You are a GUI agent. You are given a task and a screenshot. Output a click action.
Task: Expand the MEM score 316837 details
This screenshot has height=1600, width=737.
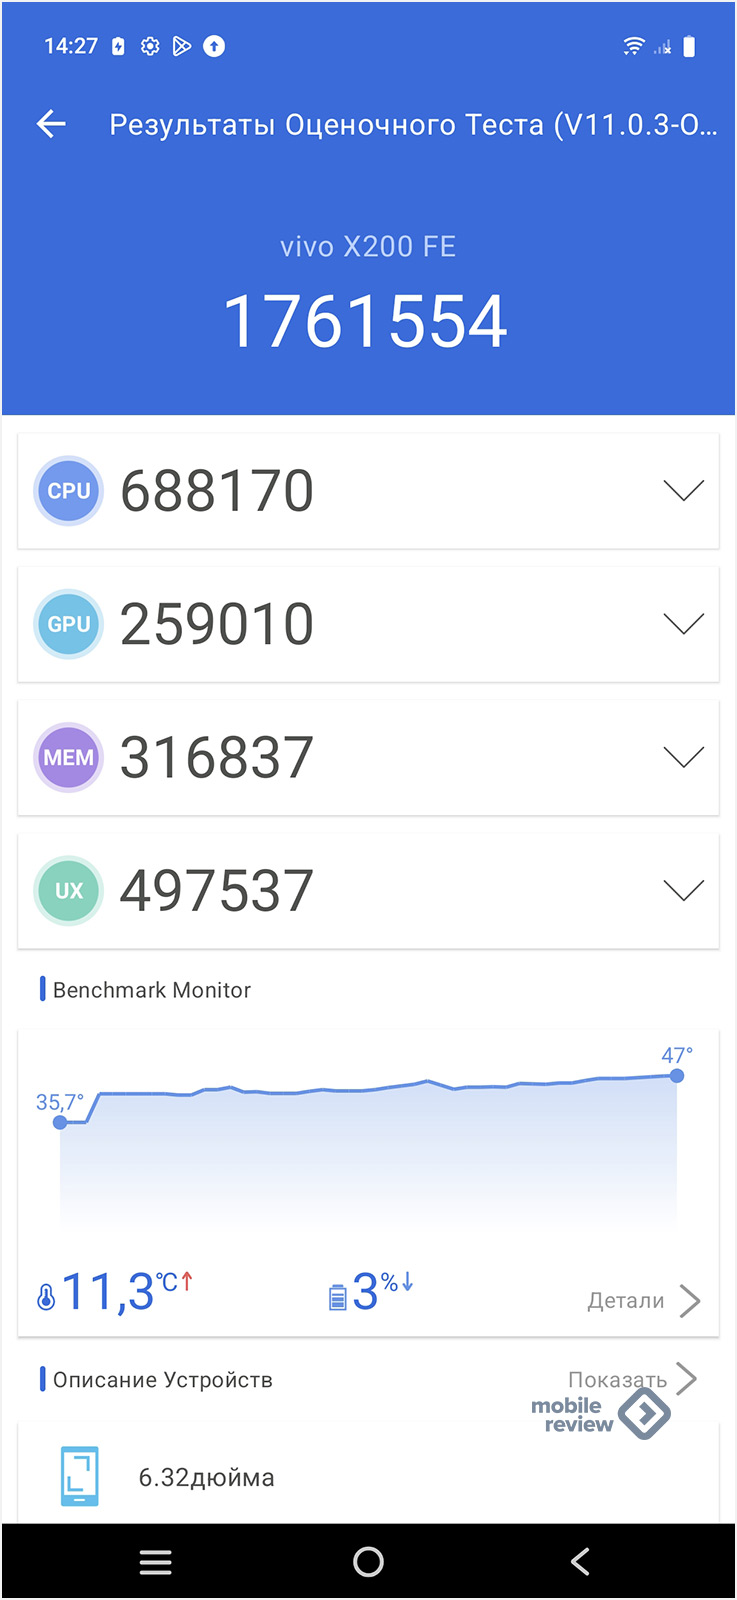tap(683, 757)
